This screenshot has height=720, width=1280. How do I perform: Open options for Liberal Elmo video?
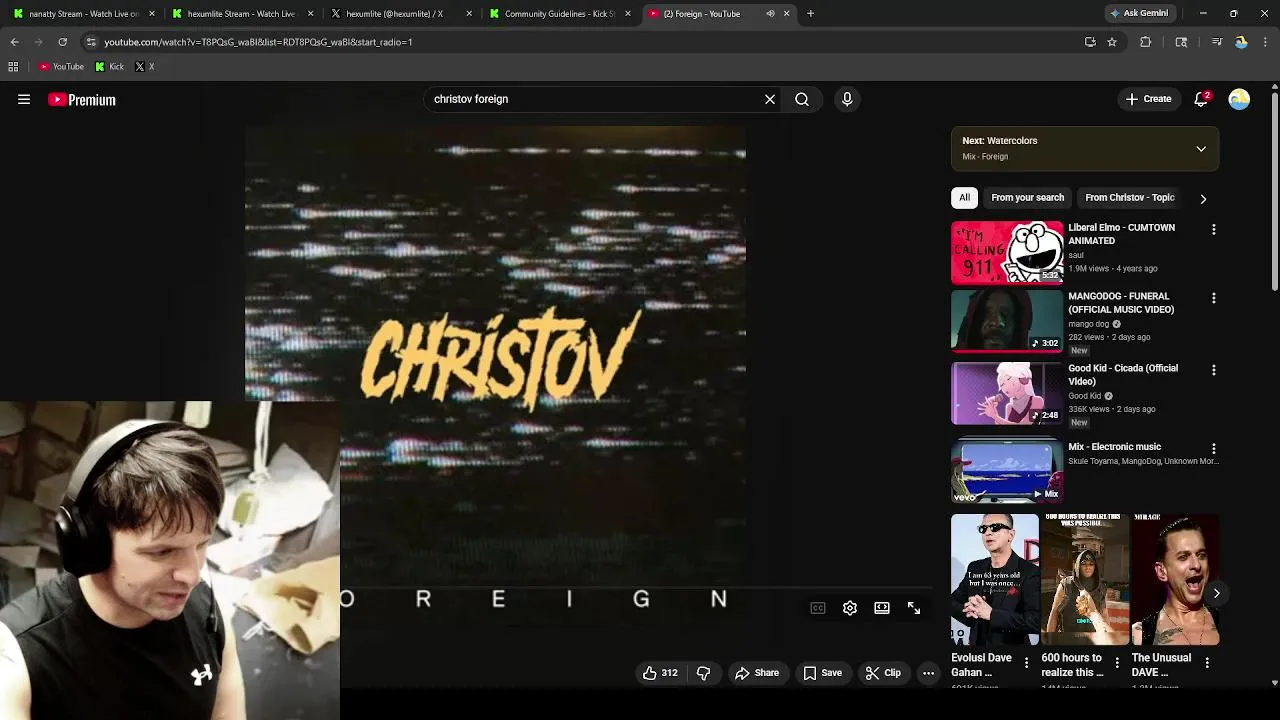pos(1213,229)
